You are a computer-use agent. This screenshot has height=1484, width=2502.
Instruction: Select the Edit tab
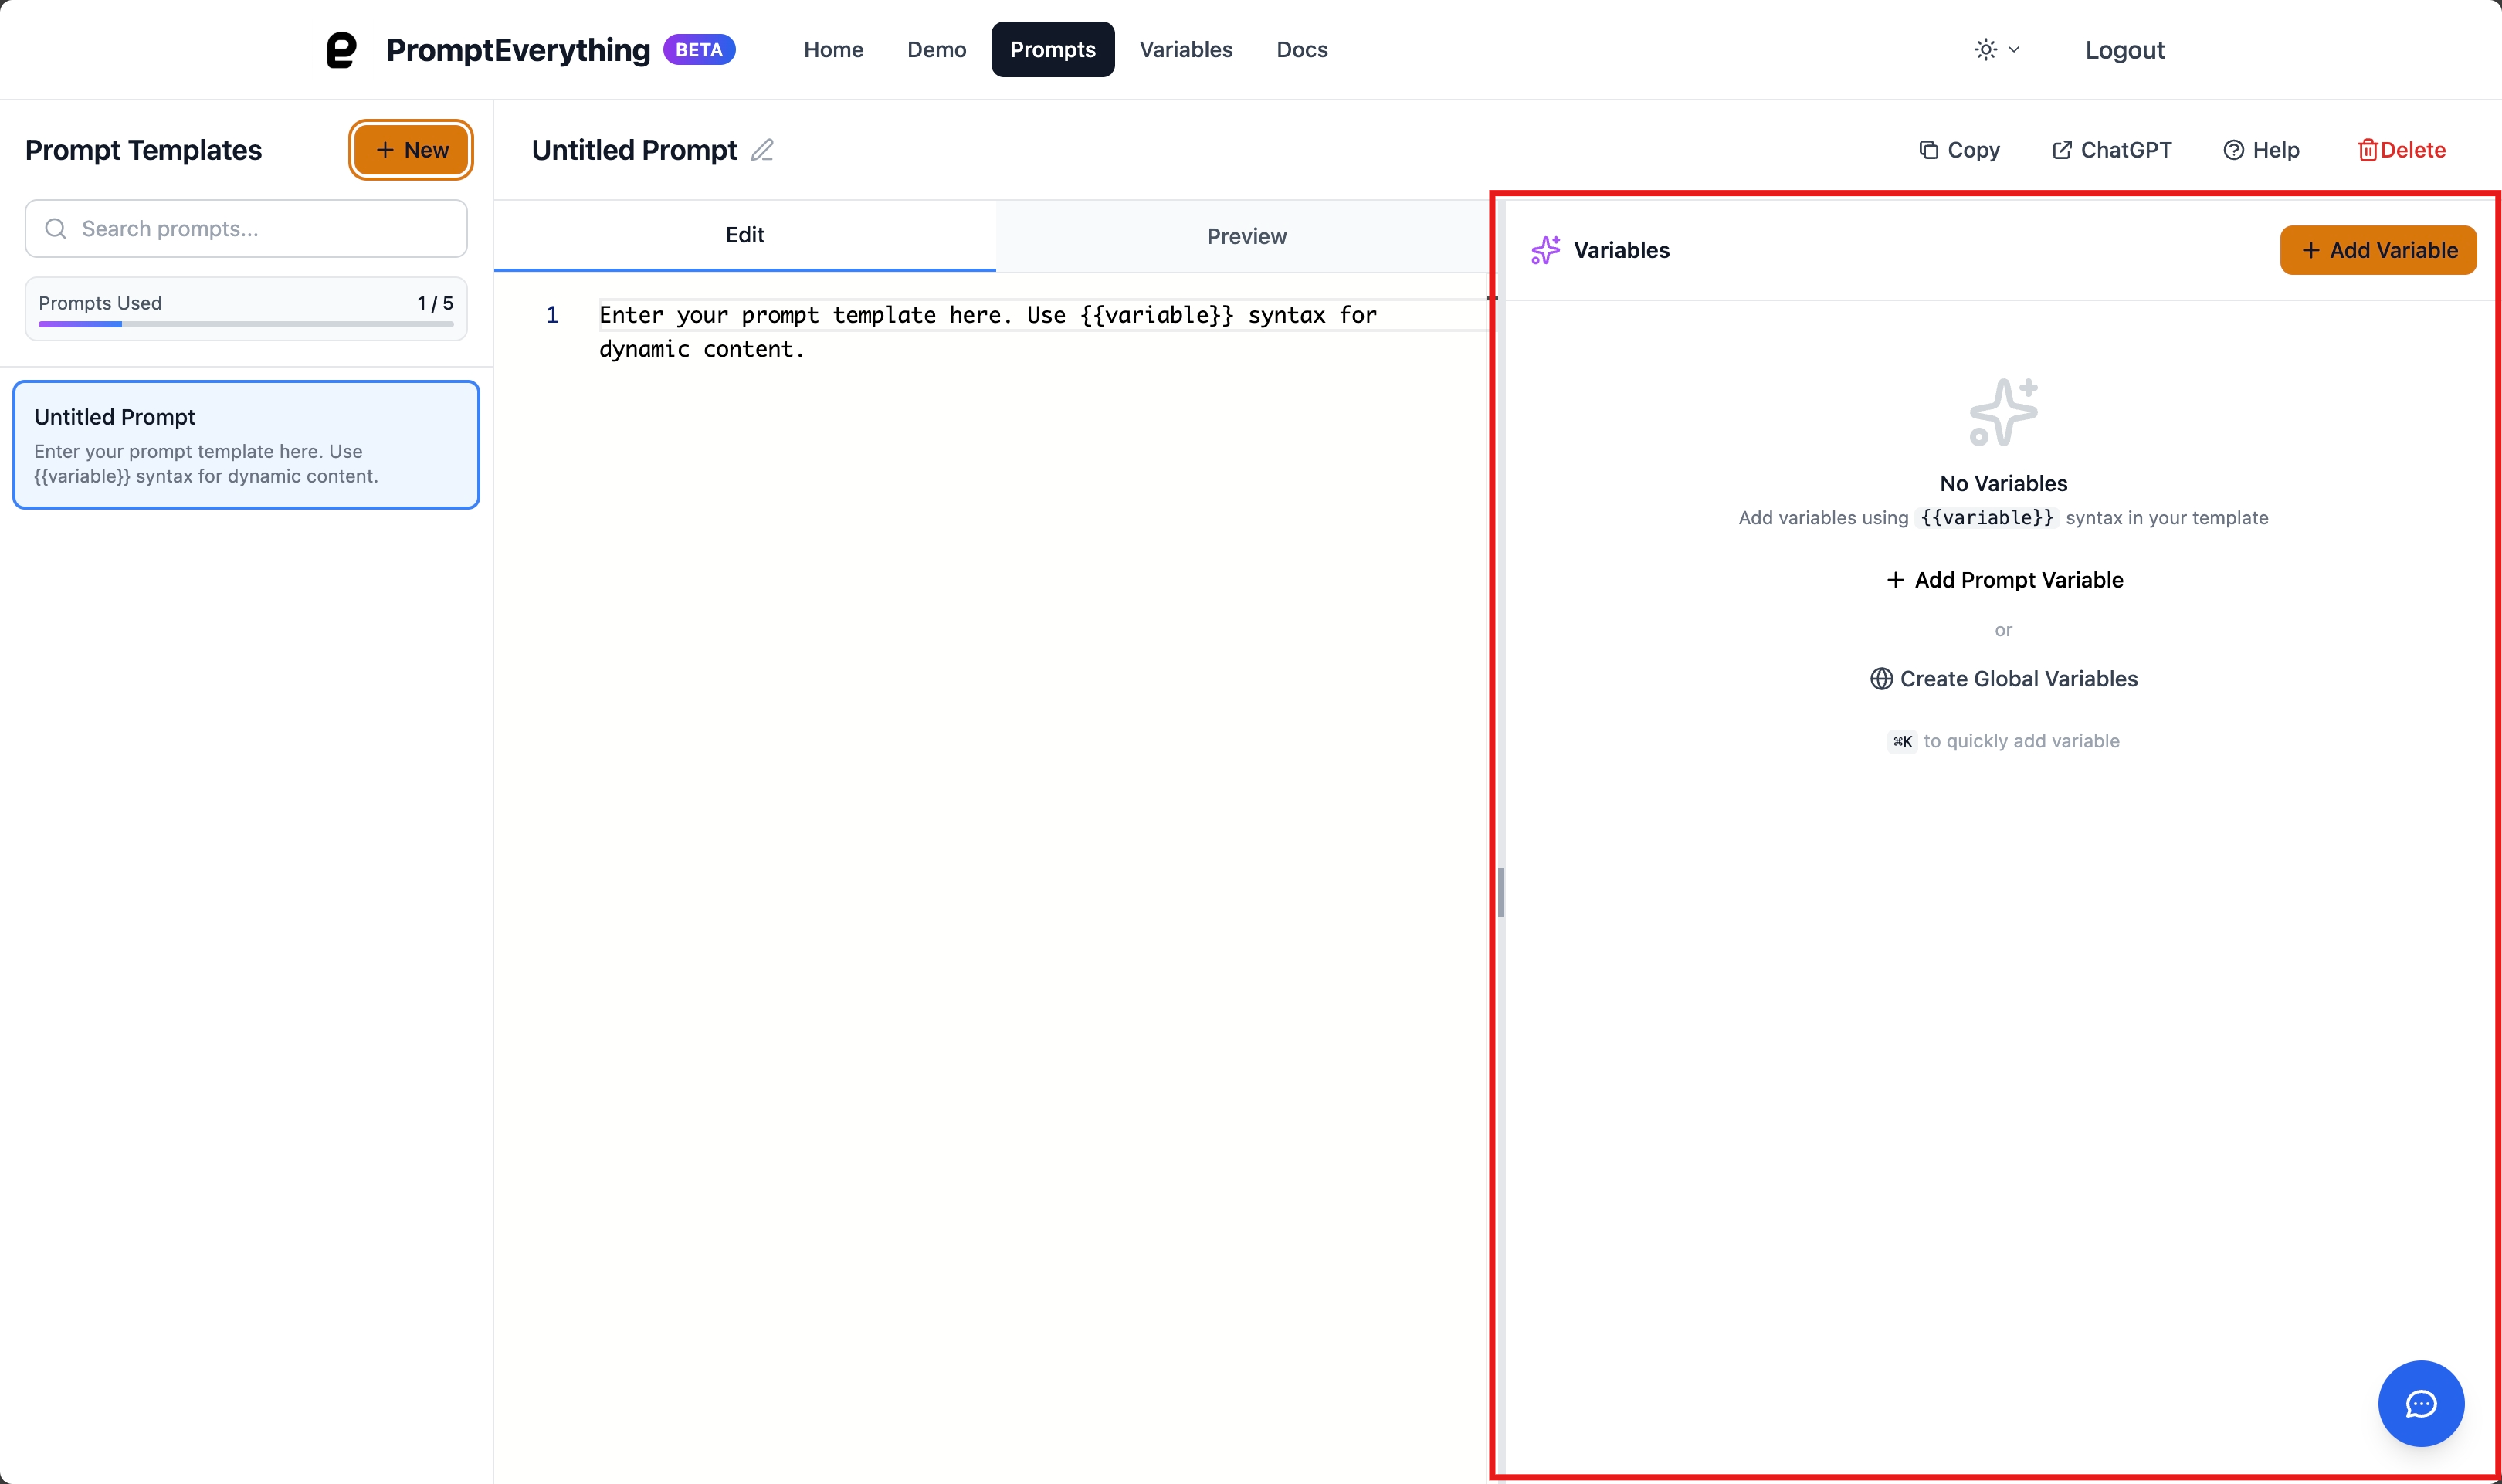click(x=744, y=235)
